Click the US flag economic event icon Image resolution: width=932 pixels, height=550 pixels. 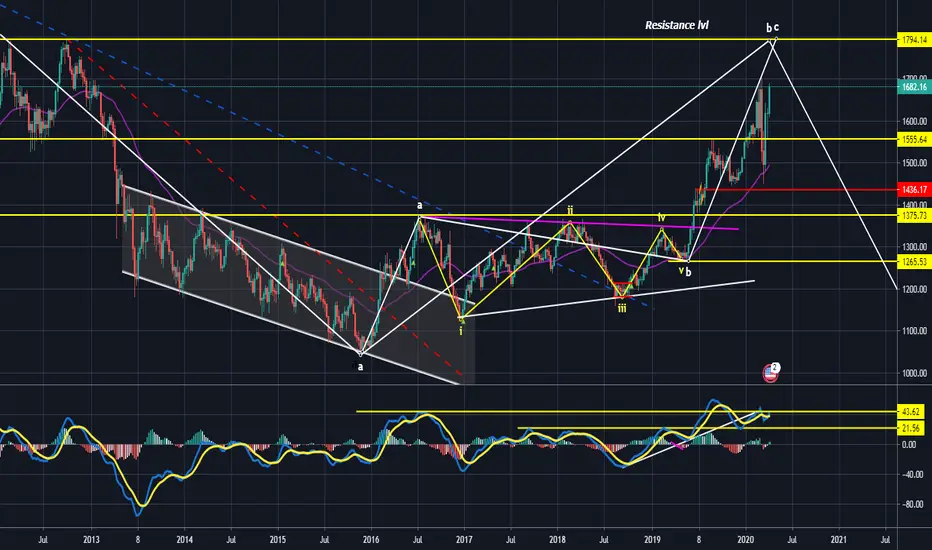pos(770,373)
